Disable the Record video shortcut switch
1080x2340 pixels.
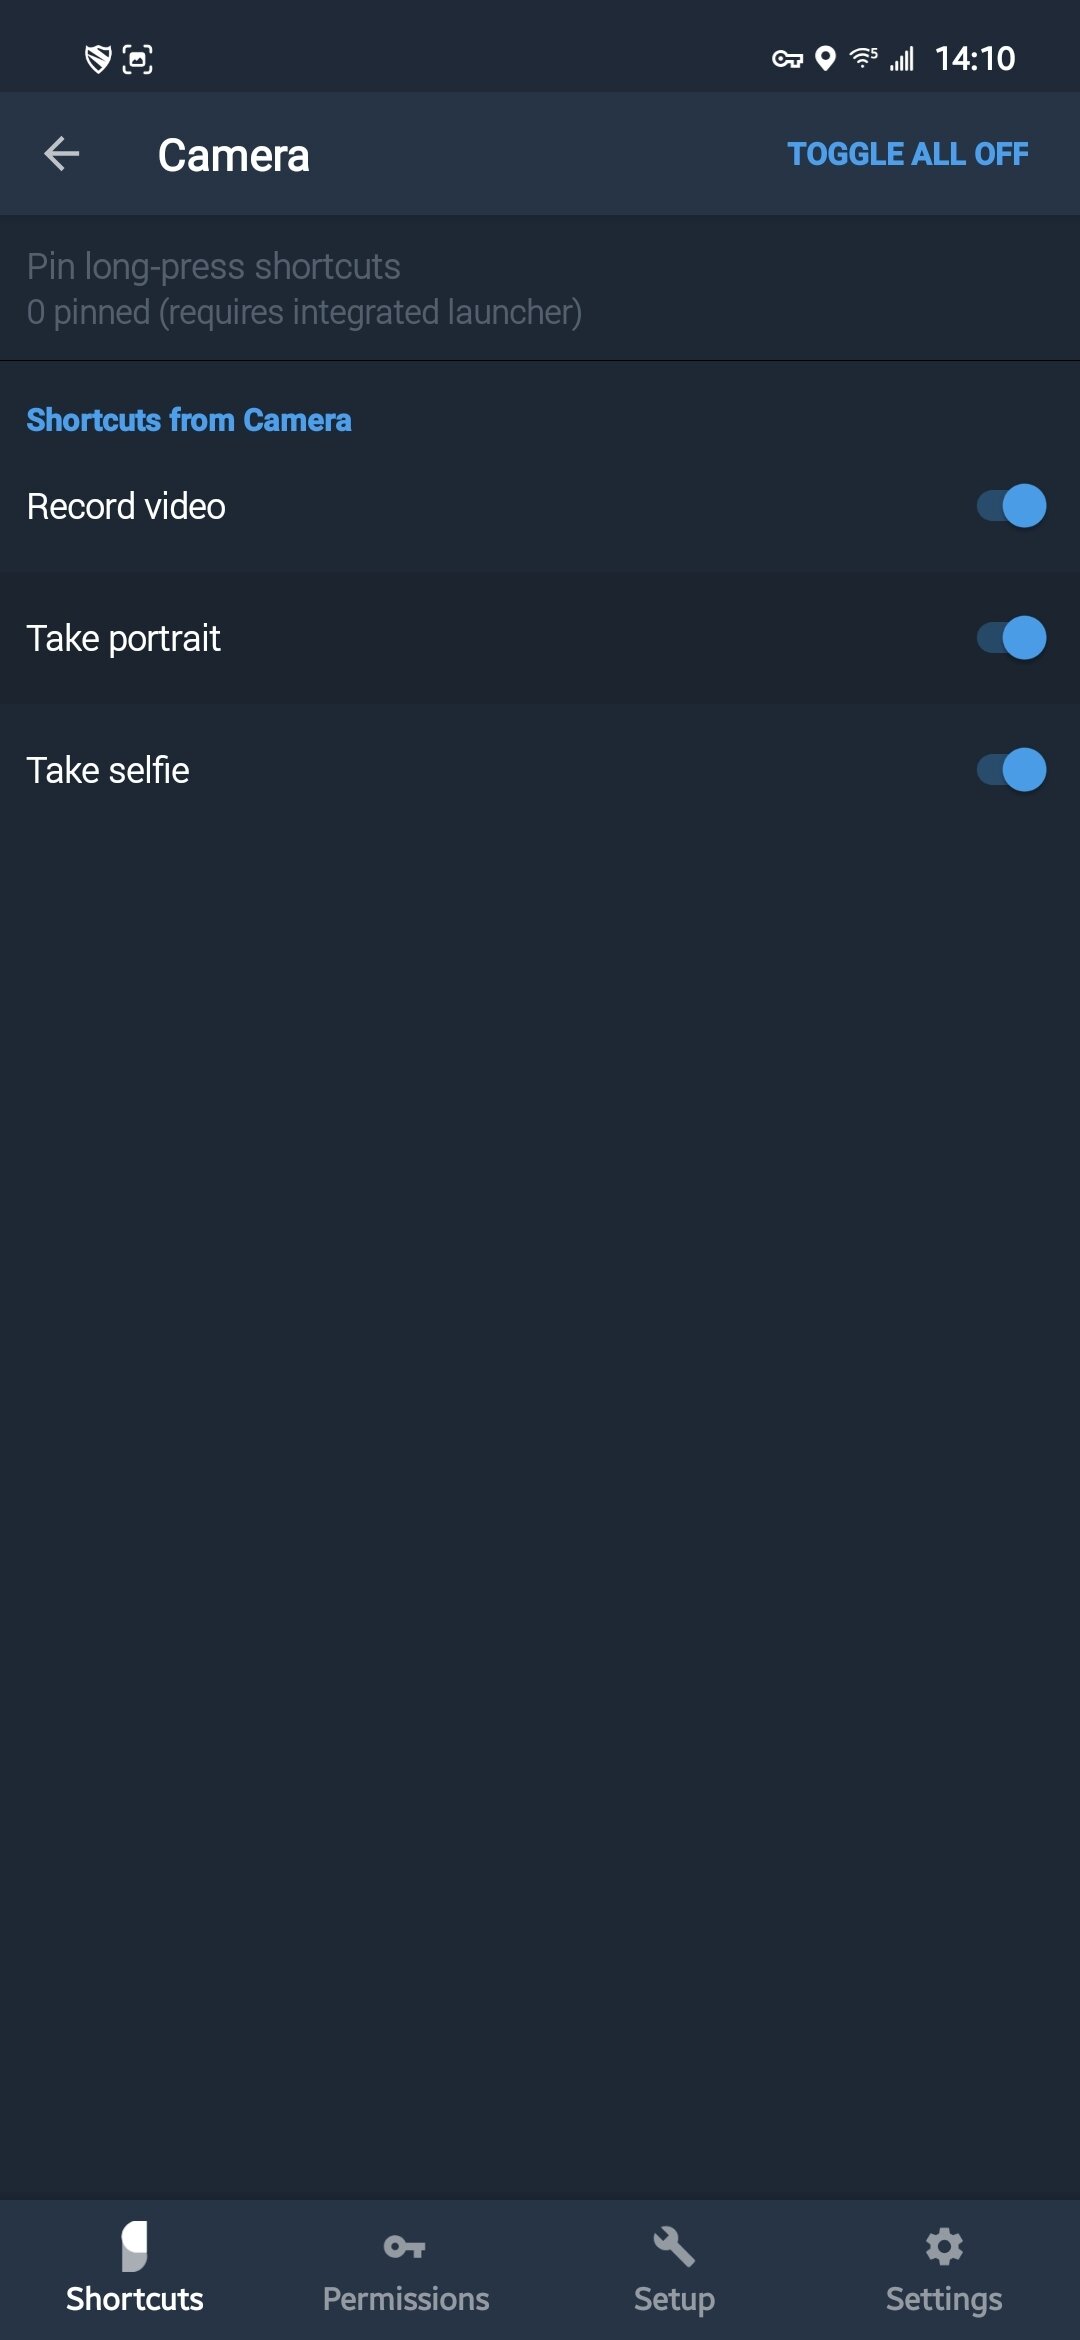click(1011, 506)
